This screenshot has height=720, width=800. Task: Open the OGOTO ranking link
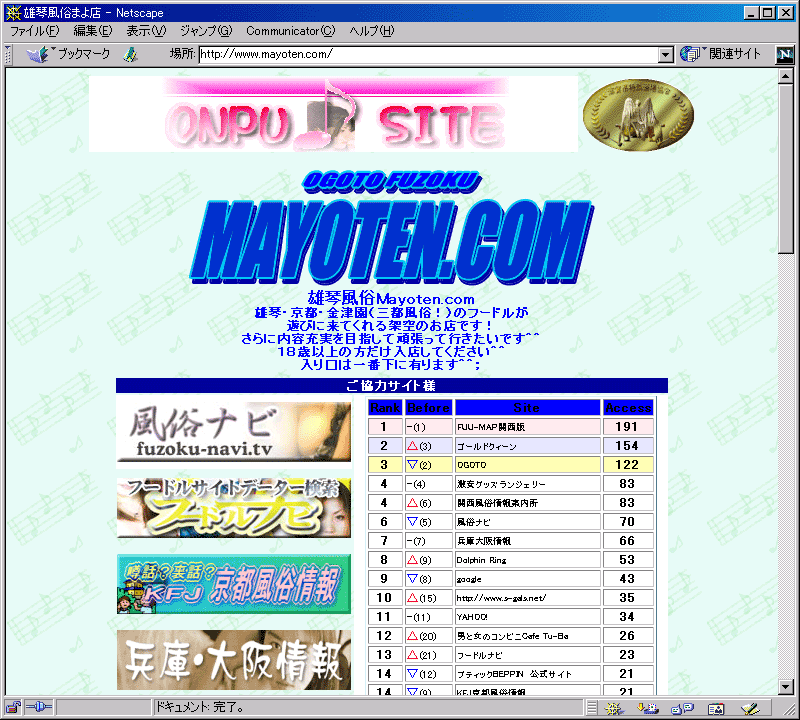pyautogui.click(x=472, y=465)
